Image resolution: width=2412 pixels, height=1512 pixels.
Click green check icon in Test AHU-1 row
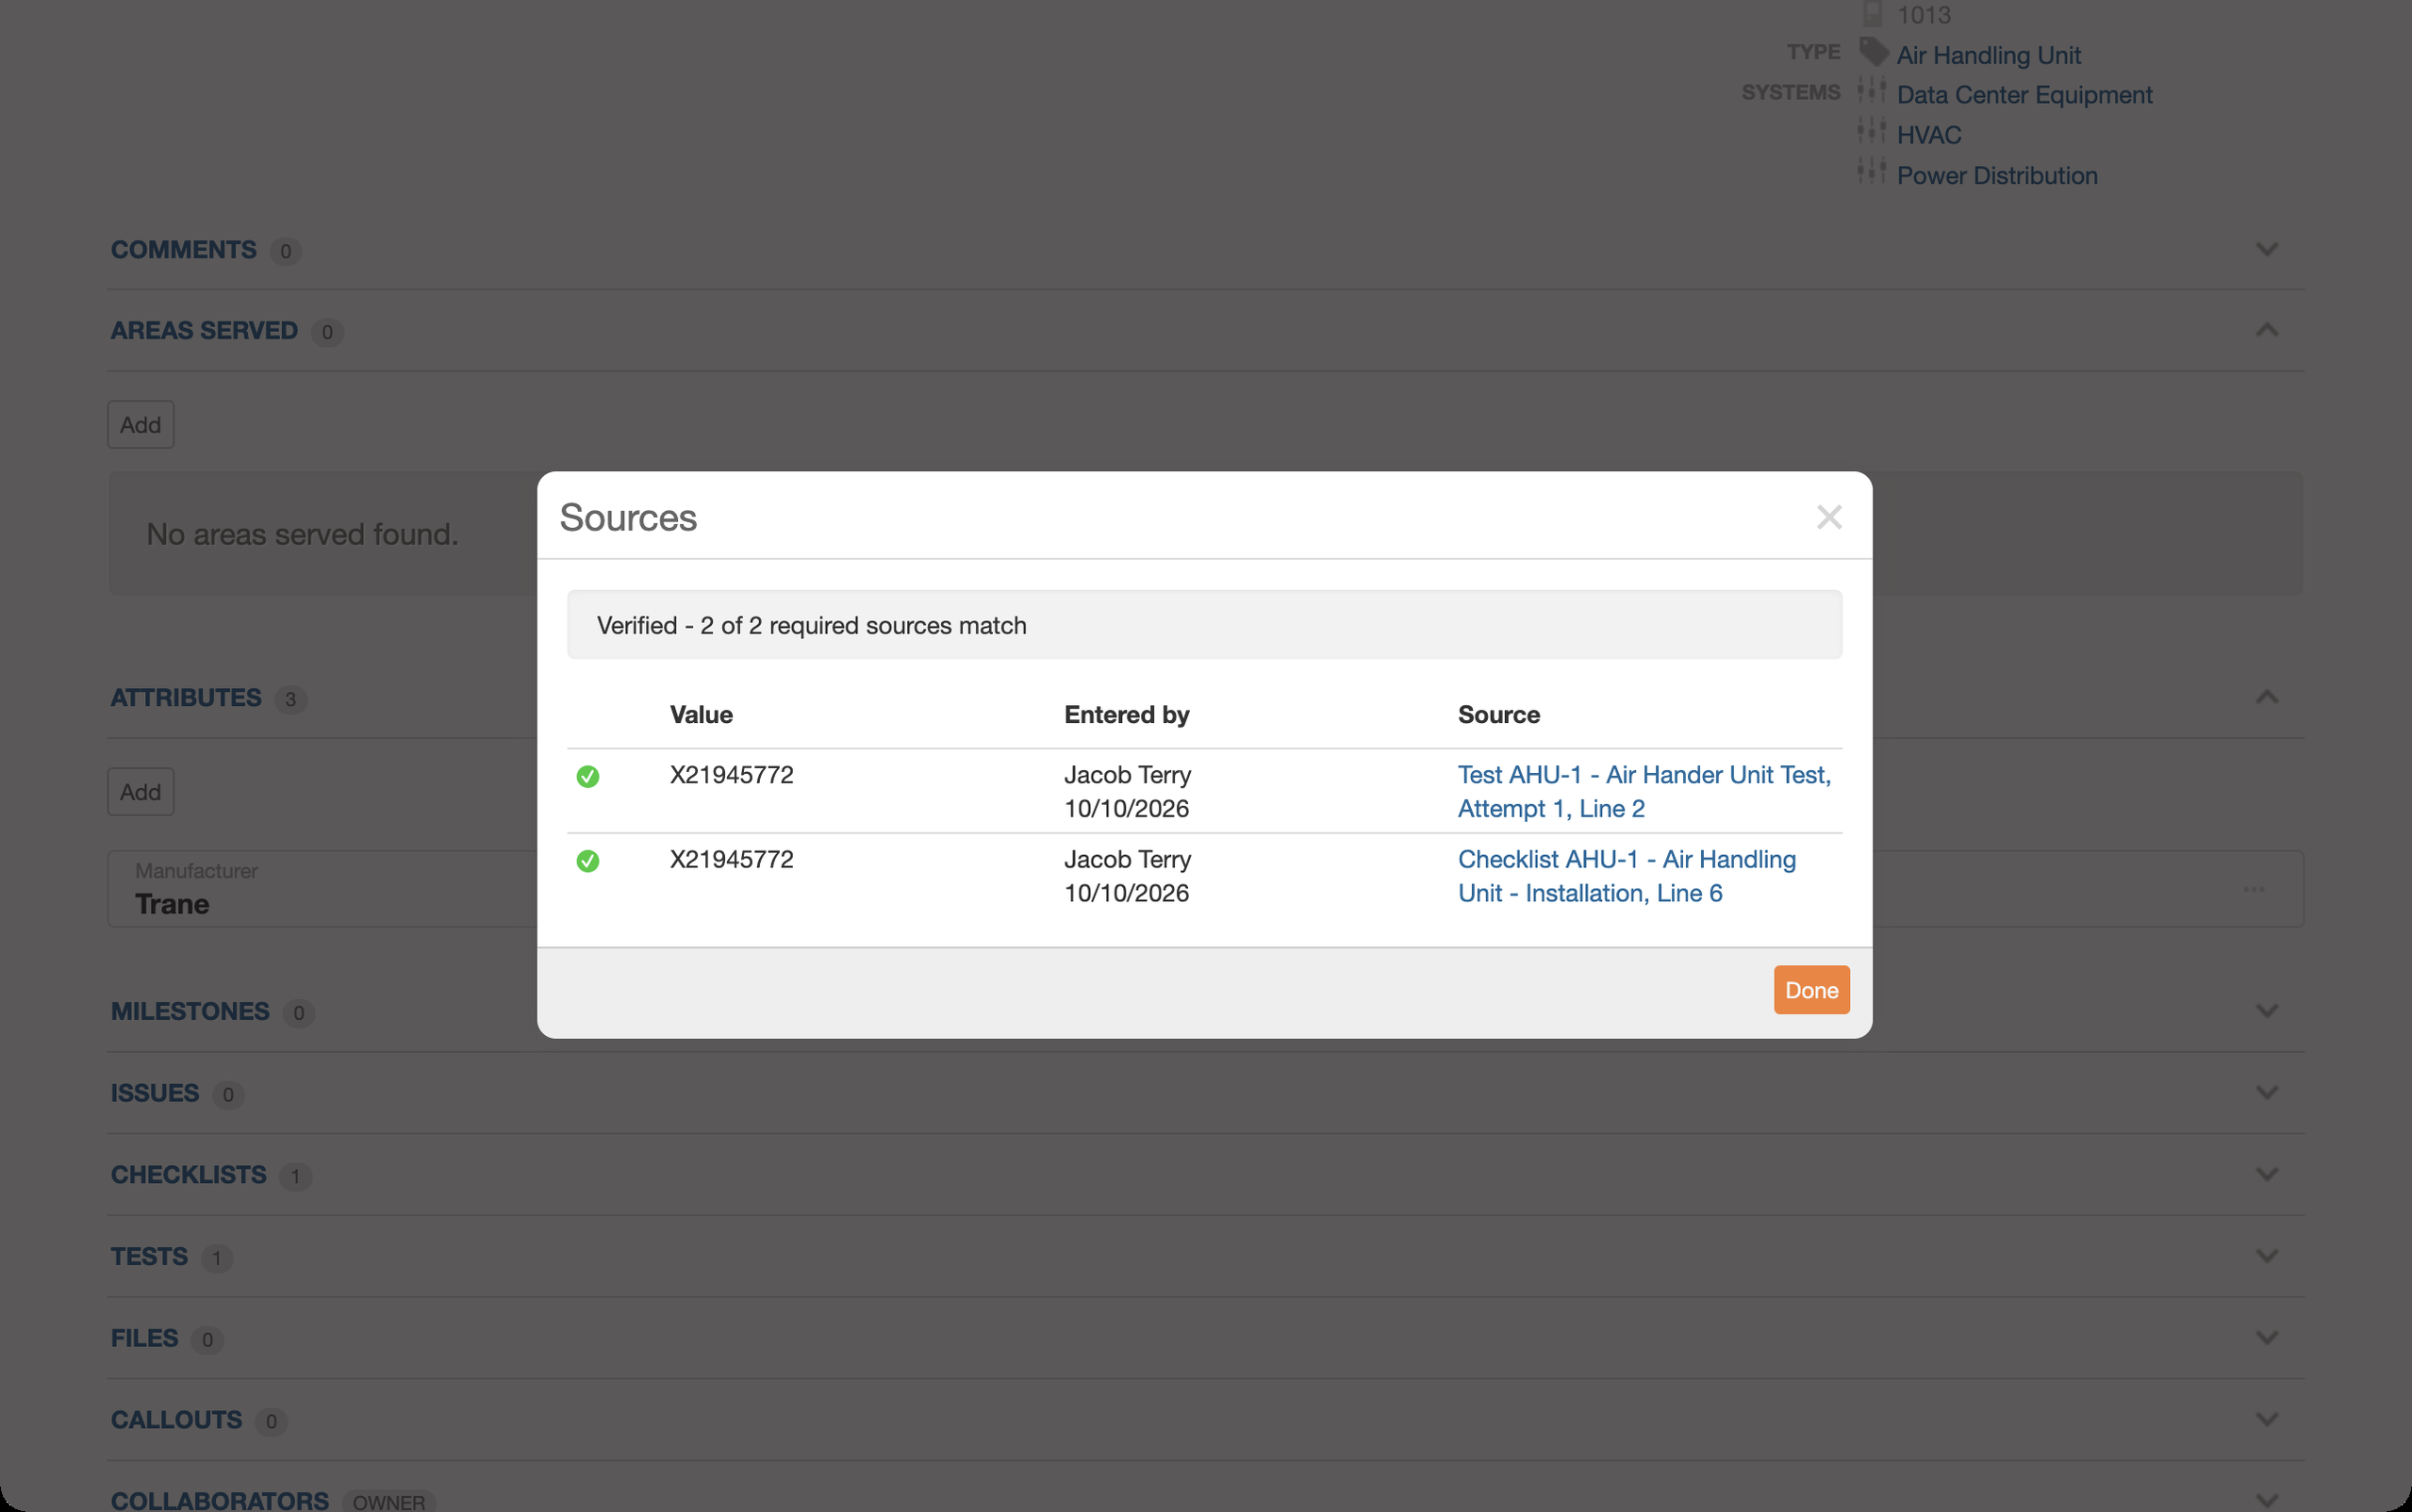[x=588, y=776]
